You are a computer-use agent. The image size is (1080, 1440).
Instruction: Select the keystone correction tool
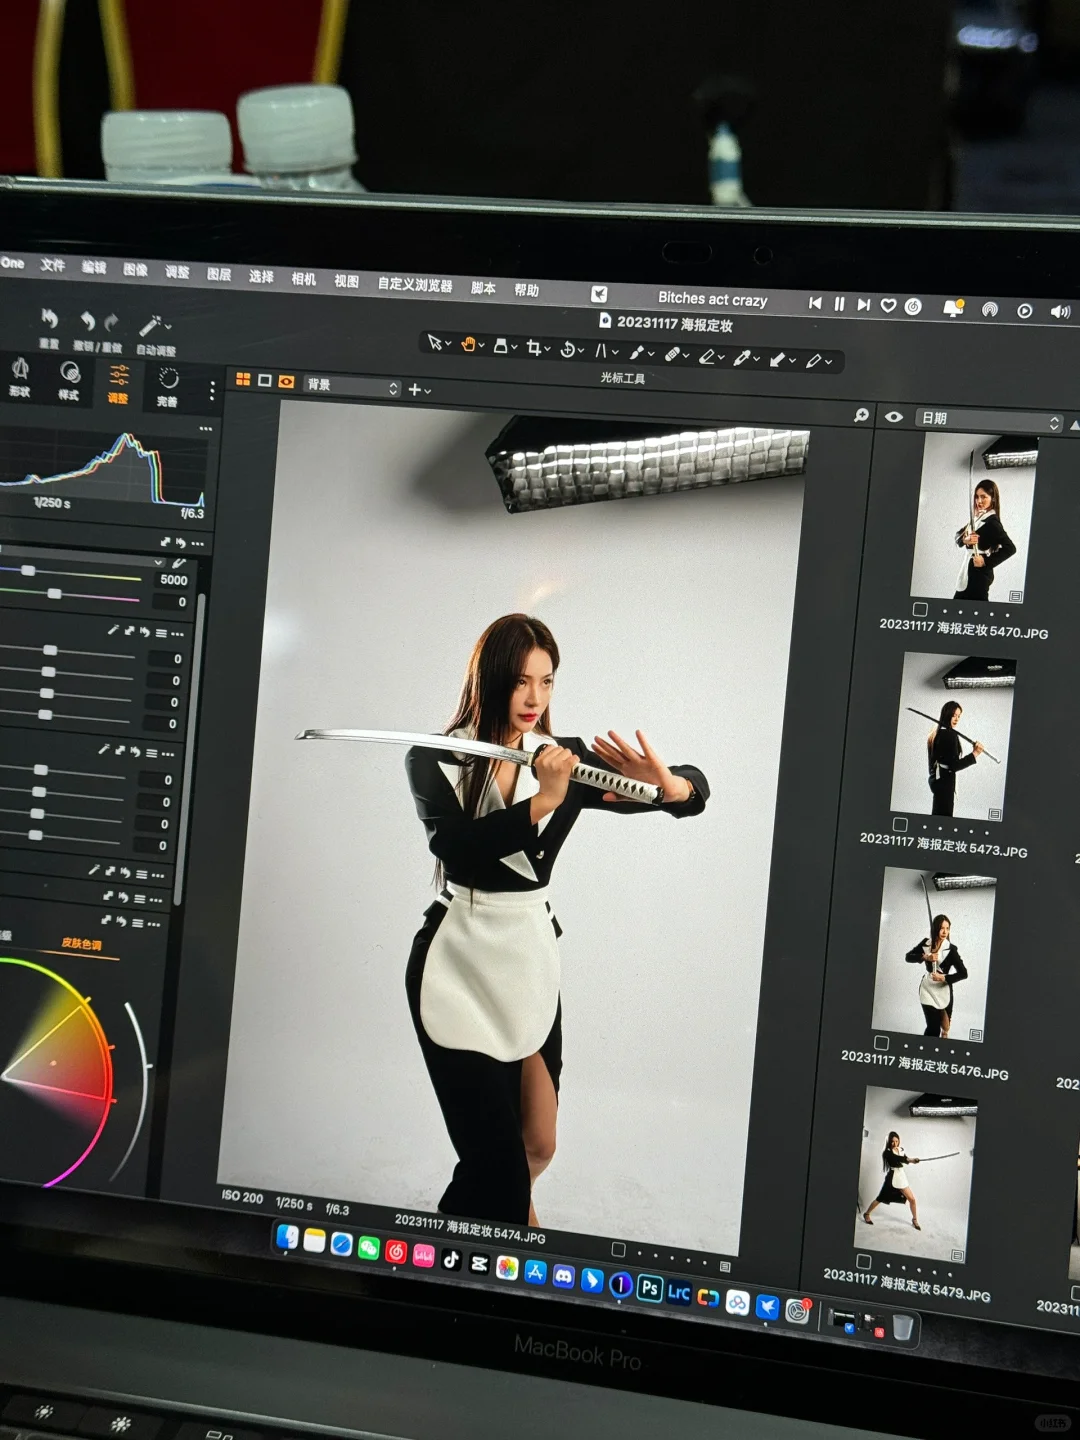(602, 351)
